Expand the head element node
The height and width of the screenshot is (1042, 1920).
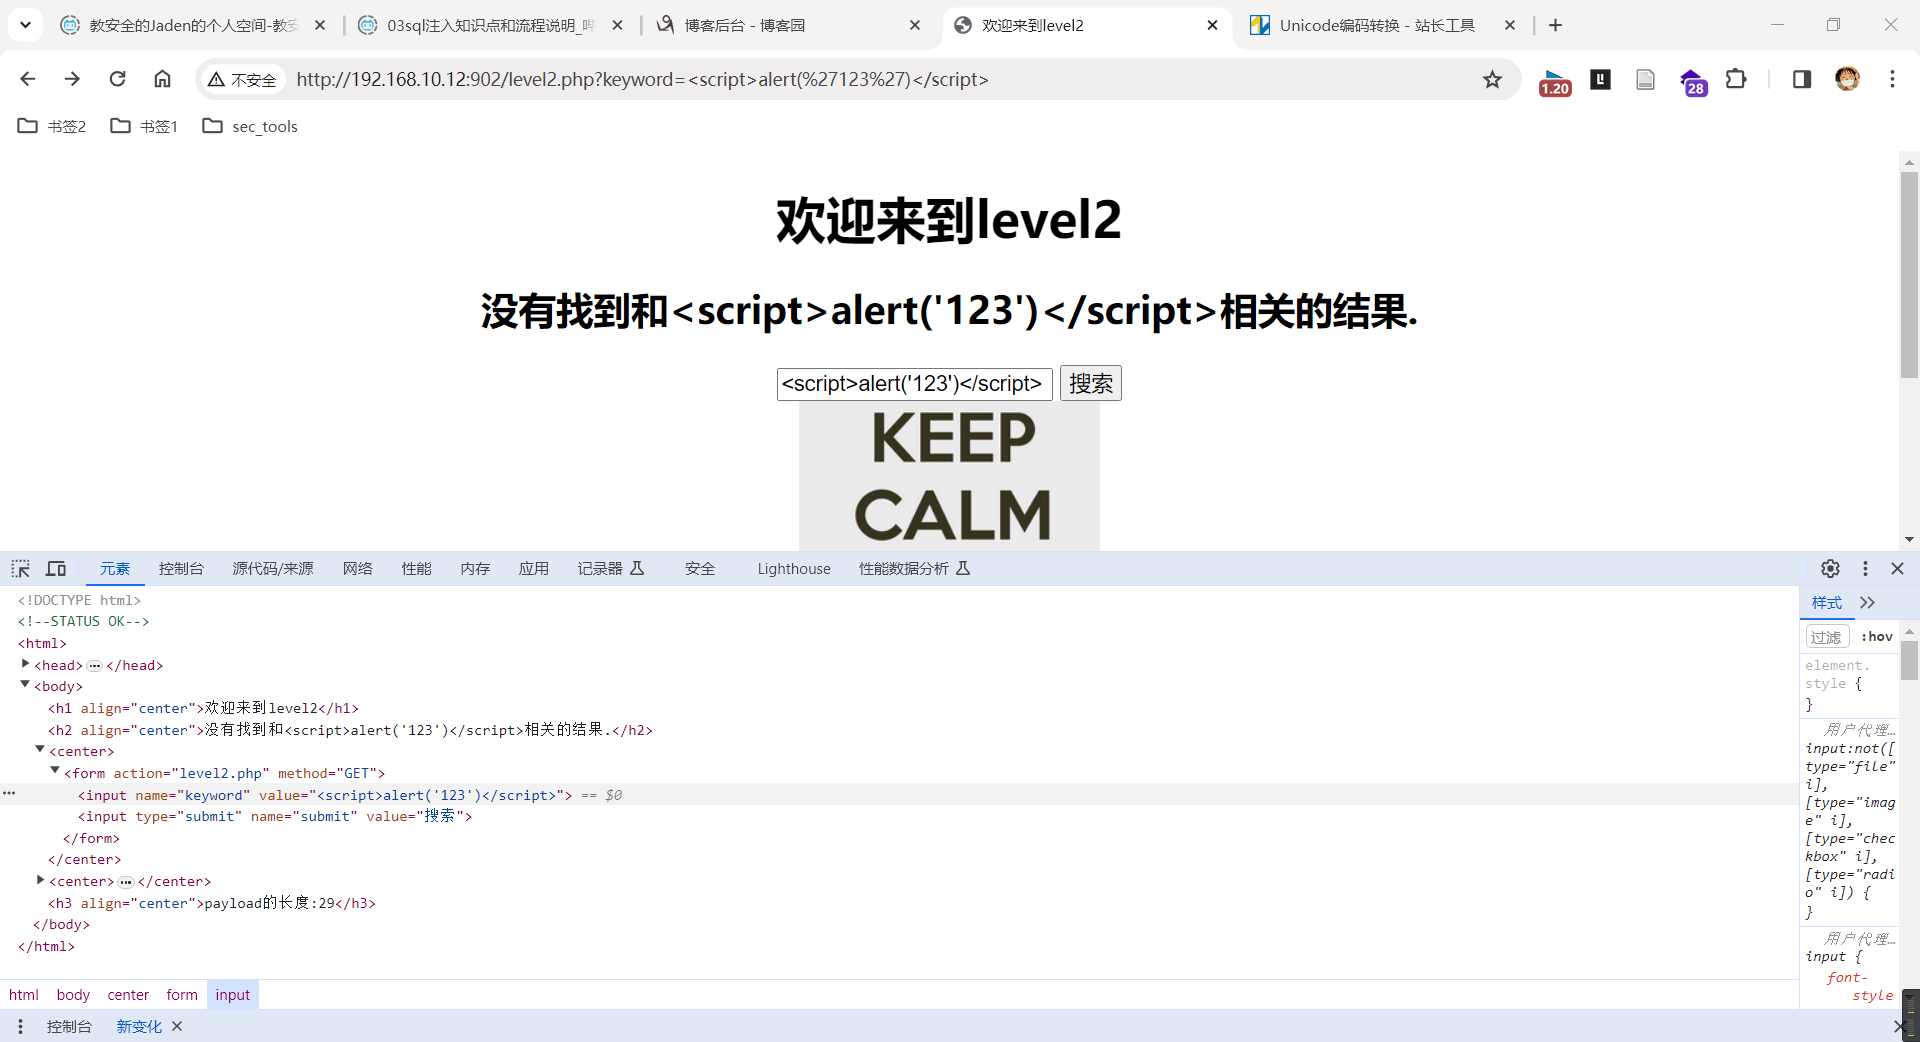click(25, 664)
